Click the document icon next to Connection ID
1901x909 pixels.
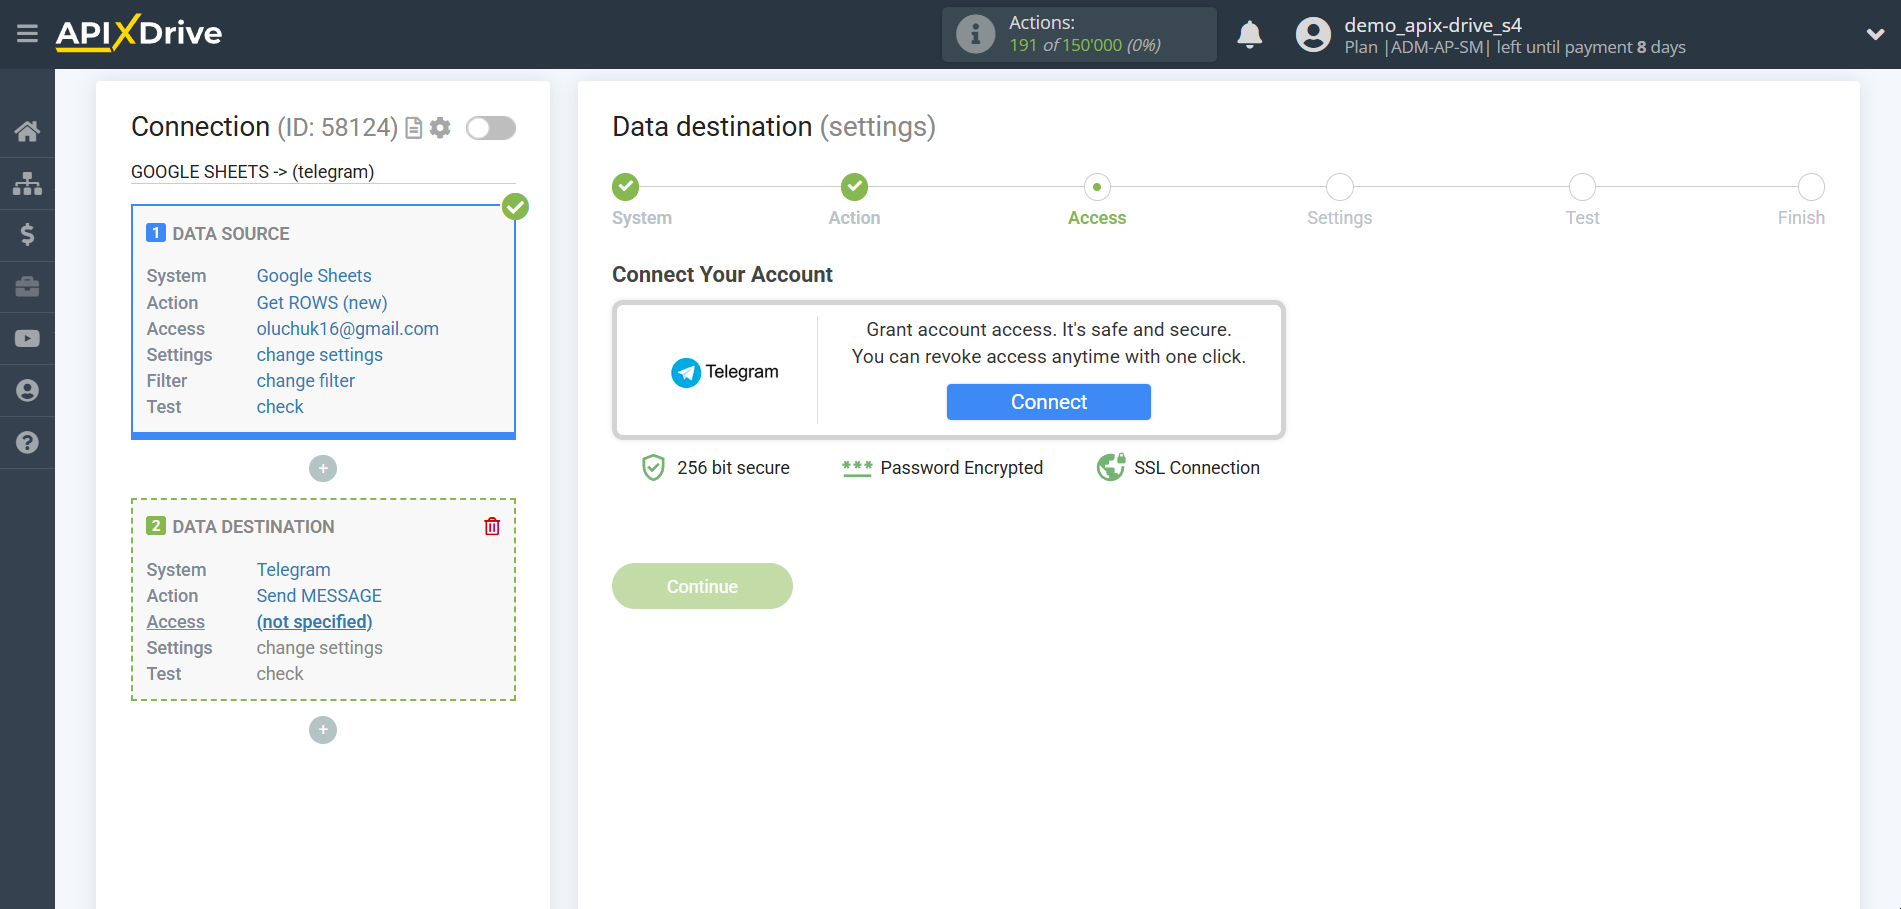coord(413,128)
